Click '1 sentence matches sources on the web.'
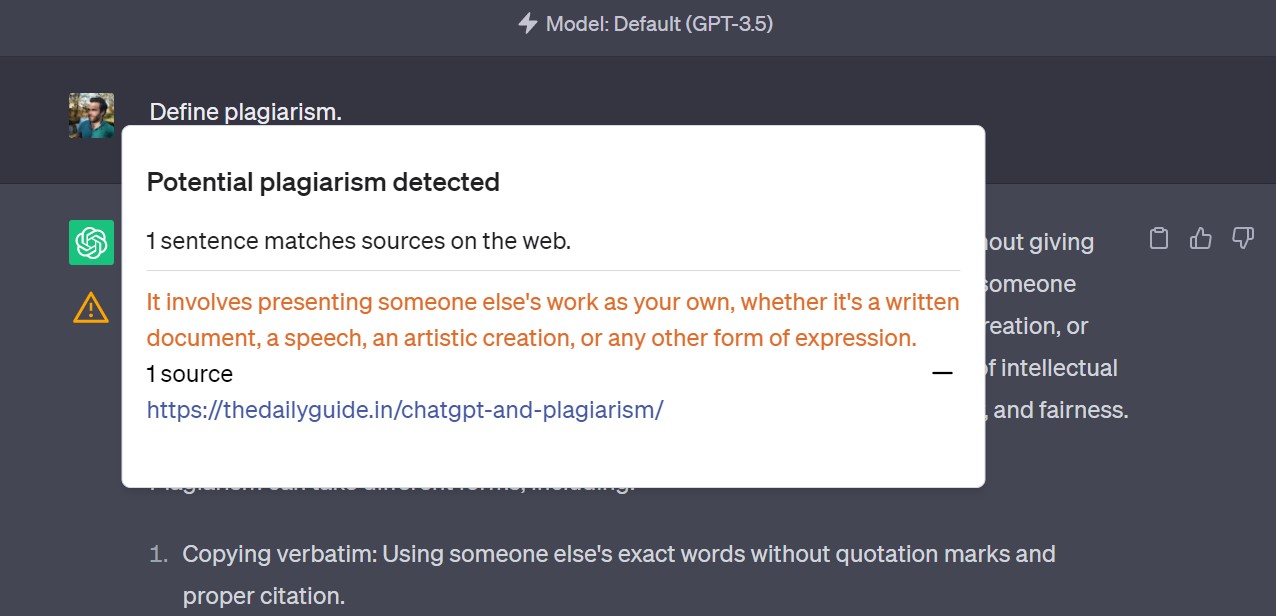The width and height of the screenshot is (1276, 616). click(359, 240)
